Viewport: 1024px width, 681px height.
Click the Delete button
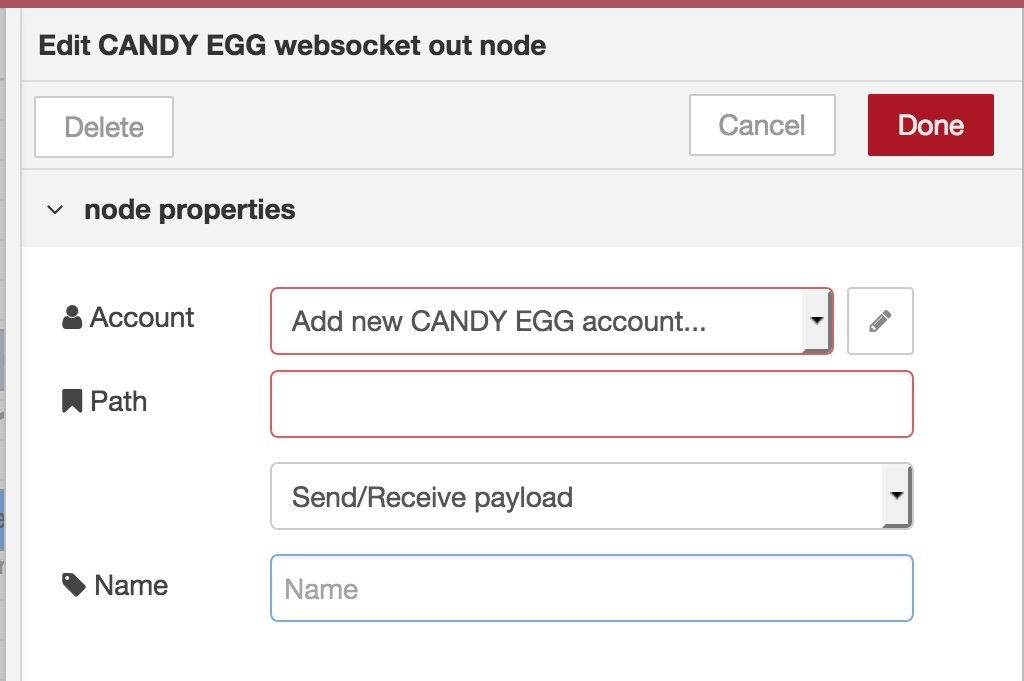pyautogui.click(x=104, y=127)
